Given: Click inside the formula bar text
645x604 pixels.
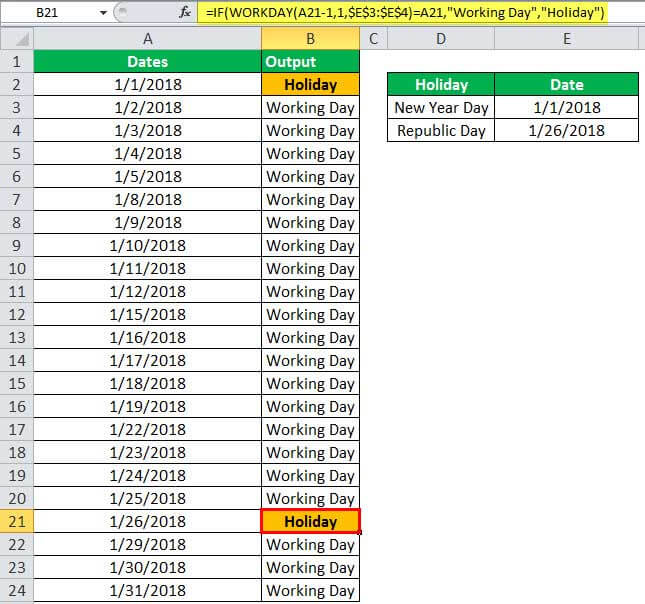Looking at the screenshot, I should point(405,12).
